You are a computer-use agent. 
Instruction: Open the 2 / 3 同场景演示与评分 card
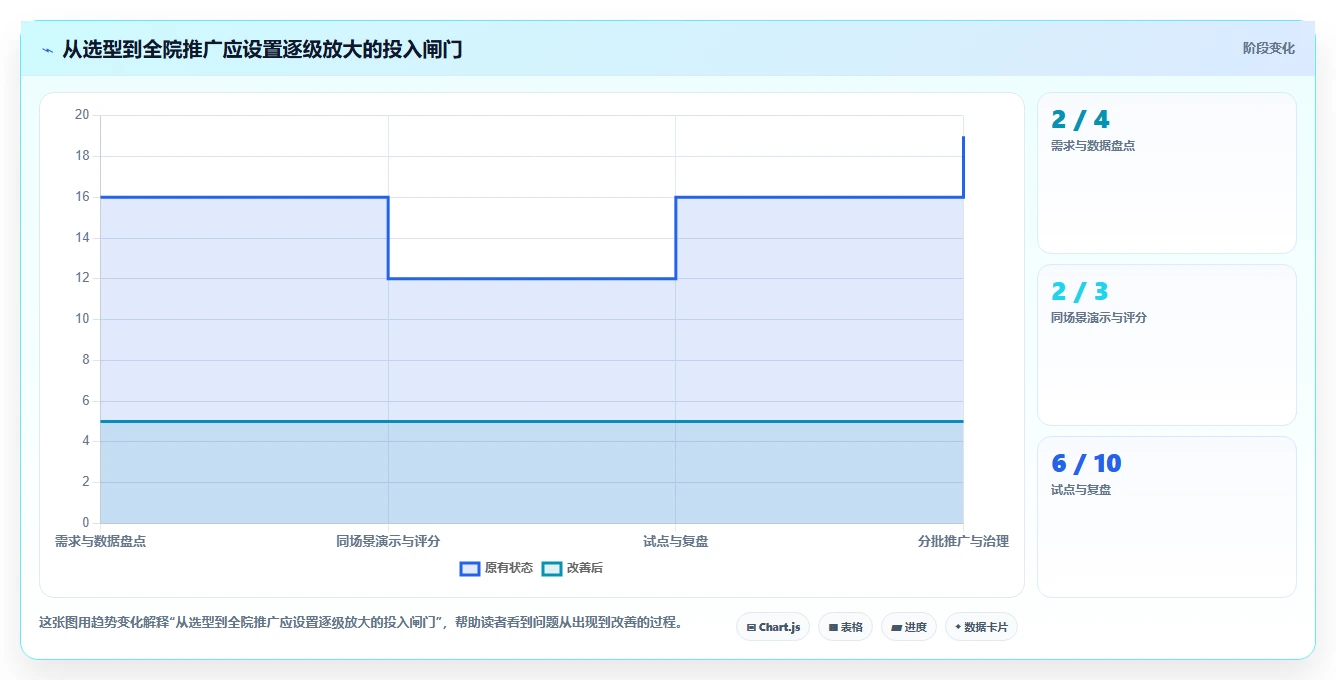pos(1167,345)
